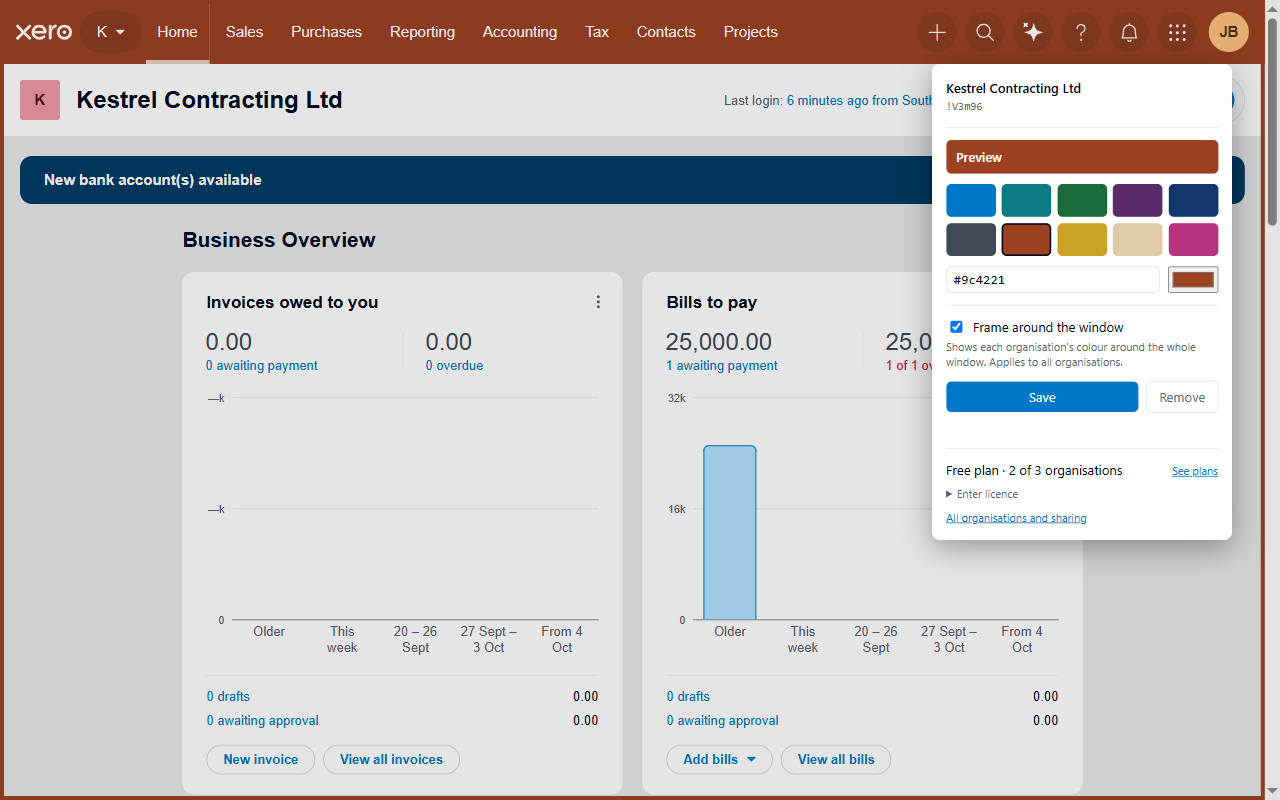The width and height of the screenshot is (1280, 800).
Task: Click the Remove colour button
Action: point(1182,397)
